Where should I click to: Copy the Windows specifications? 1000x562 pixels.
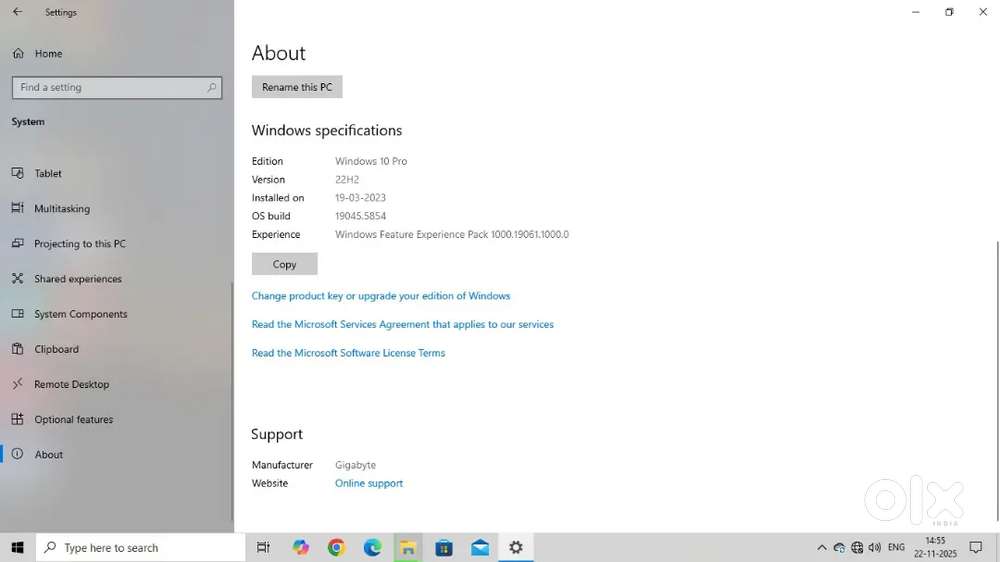point(284,264)
